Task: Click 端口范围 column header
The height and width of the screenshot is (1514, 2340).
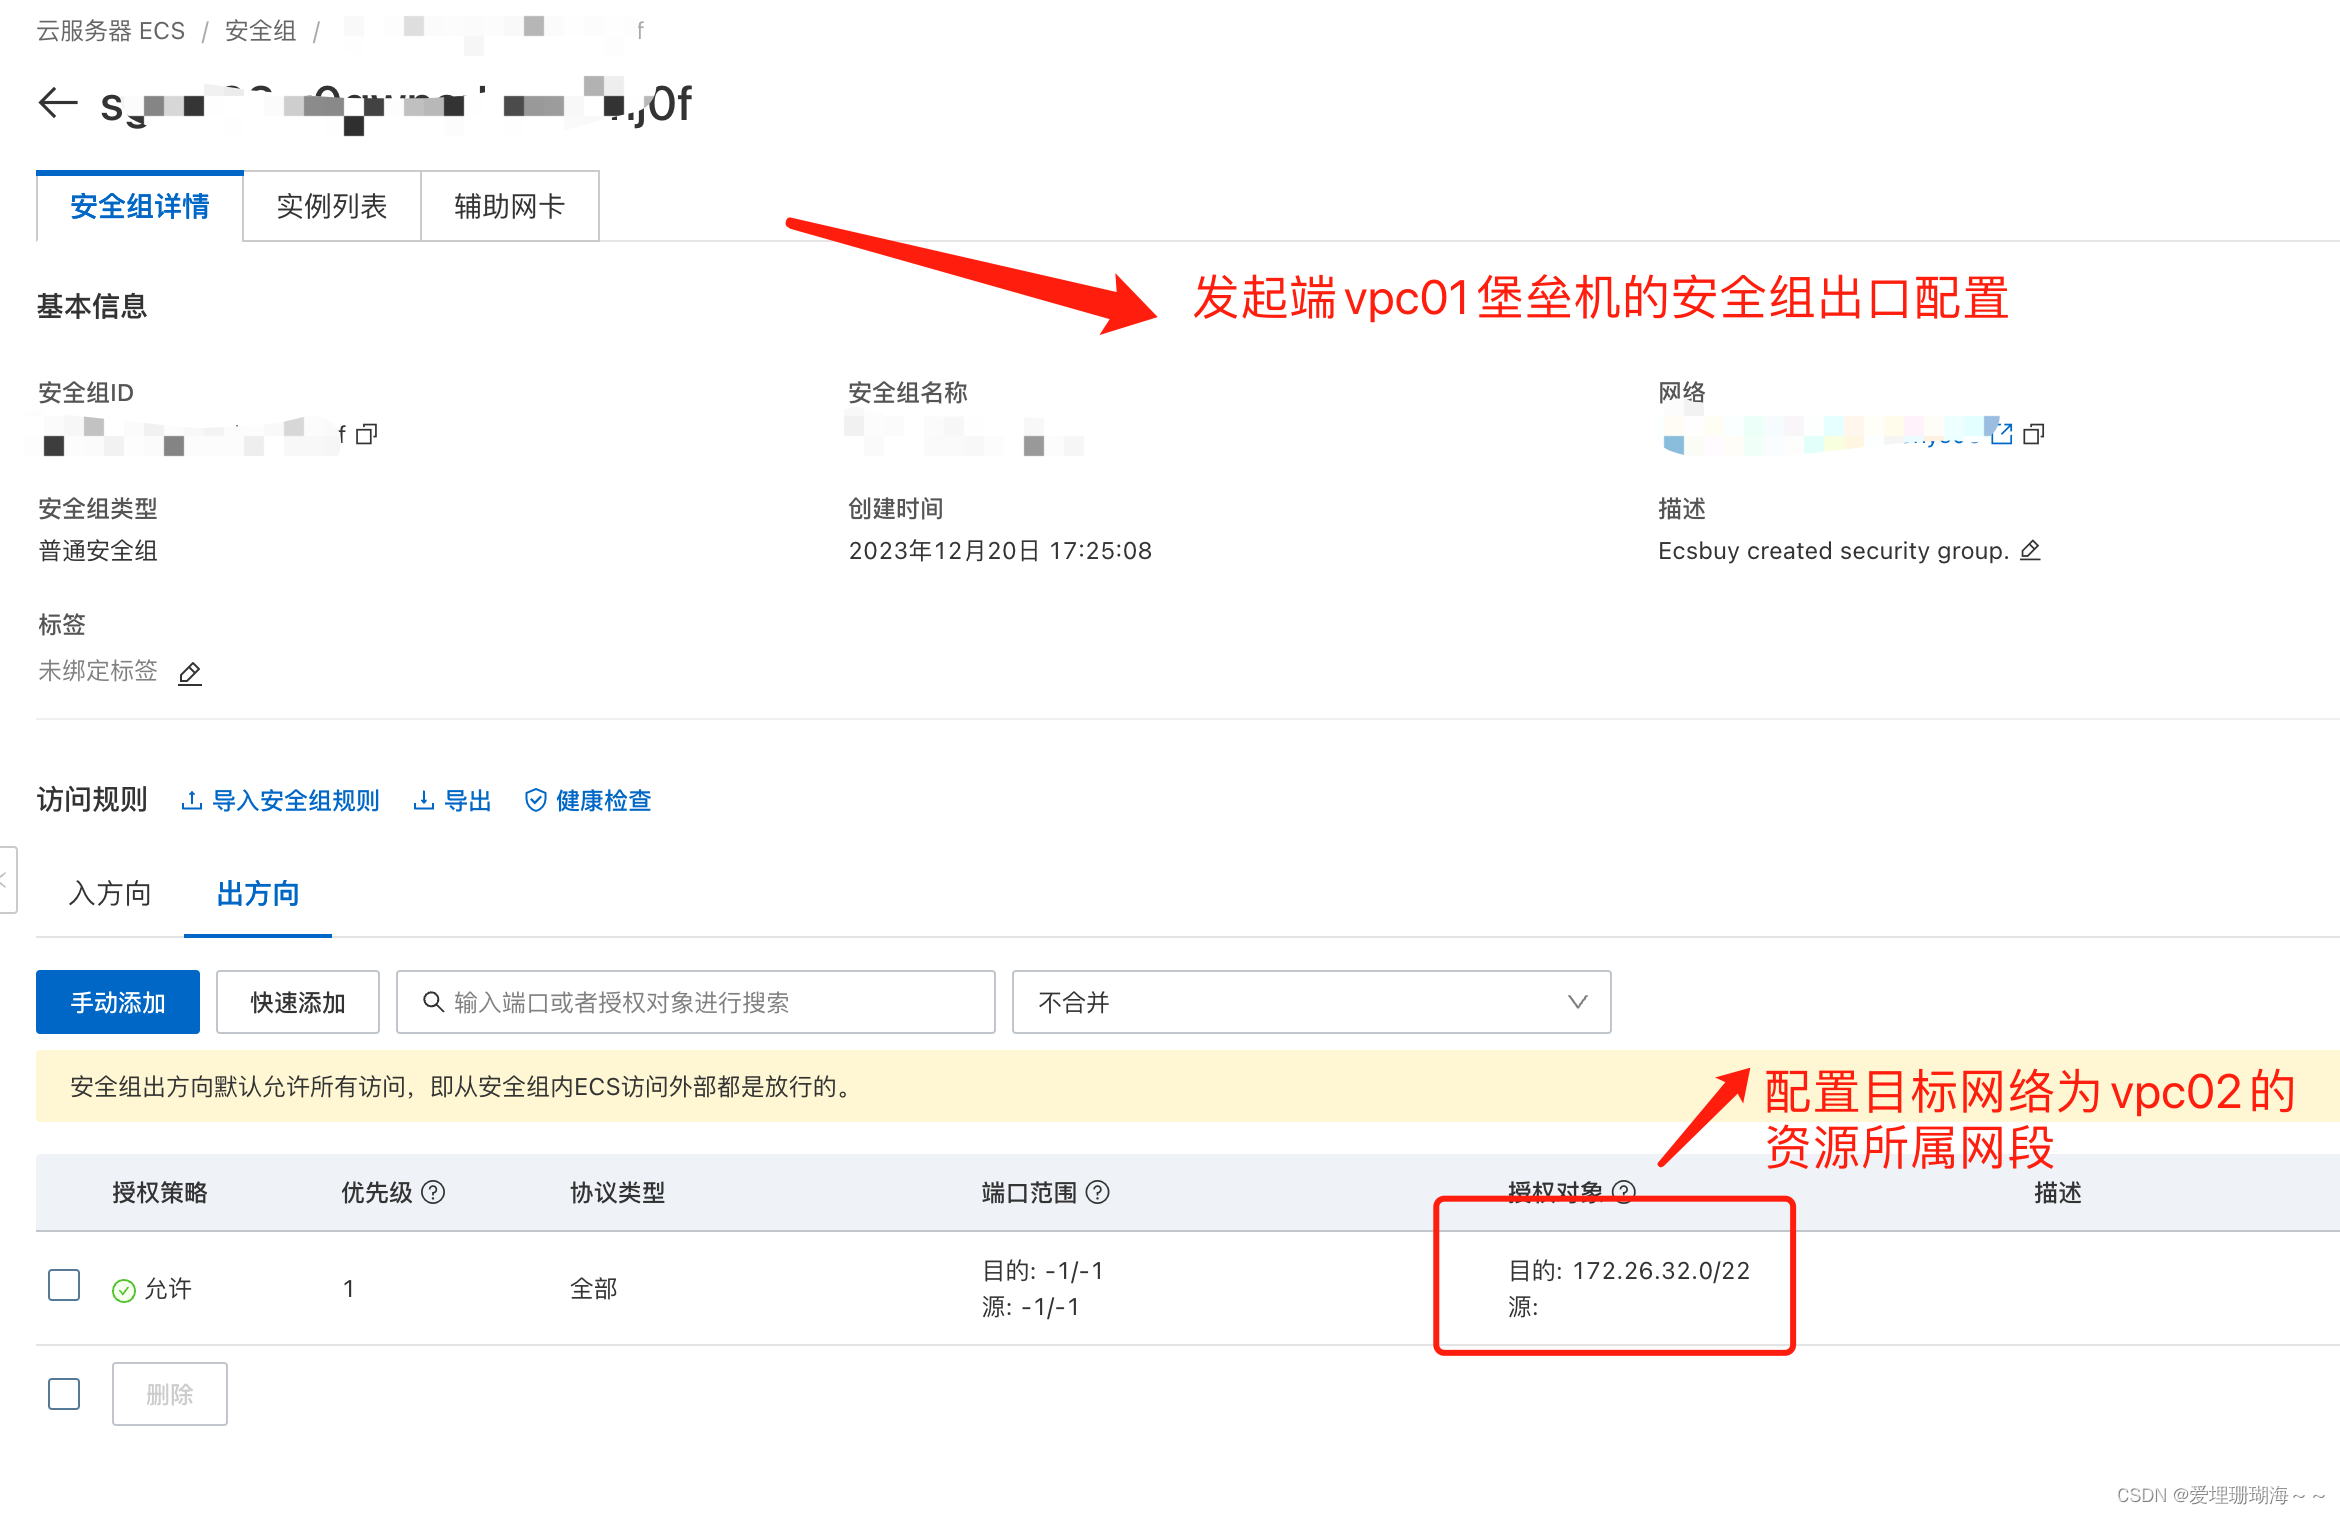Action: pos(1029,1192)
